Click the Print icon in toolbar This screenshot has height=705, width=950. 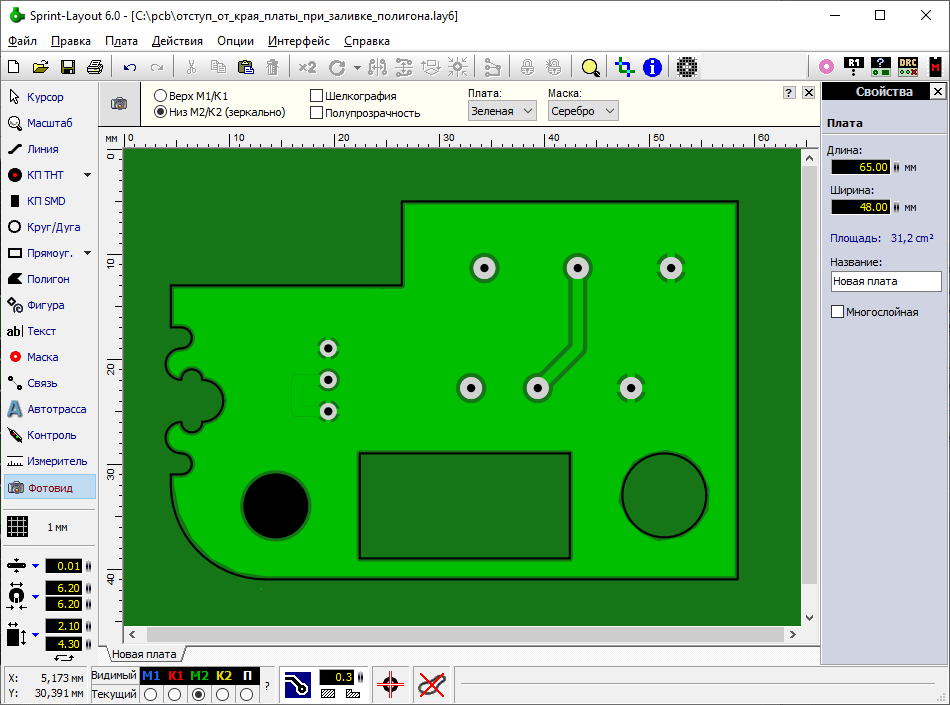(95, 67)
